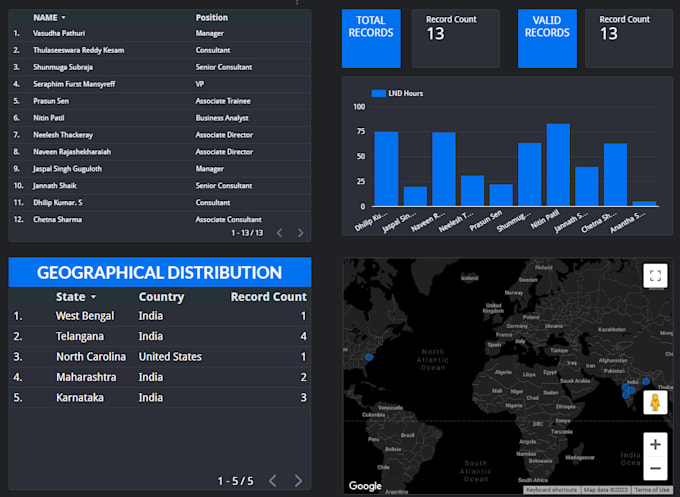Click the United States country cell
This screenshot has width=680, height=497.
170,357
